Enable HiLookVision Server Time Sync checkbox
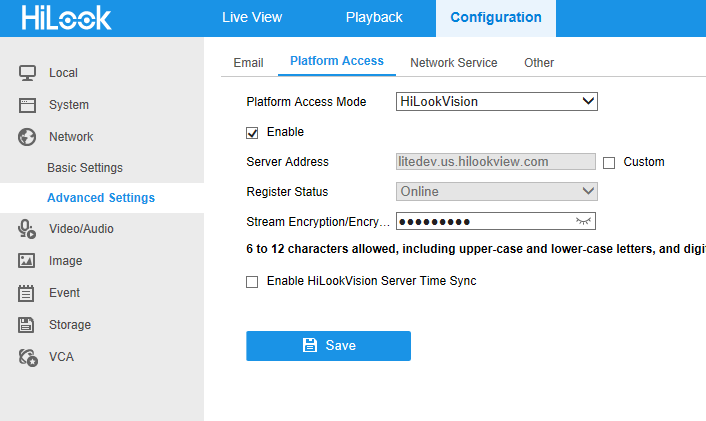Viewport: 706px width, 421px height. [x=252, y=282]
